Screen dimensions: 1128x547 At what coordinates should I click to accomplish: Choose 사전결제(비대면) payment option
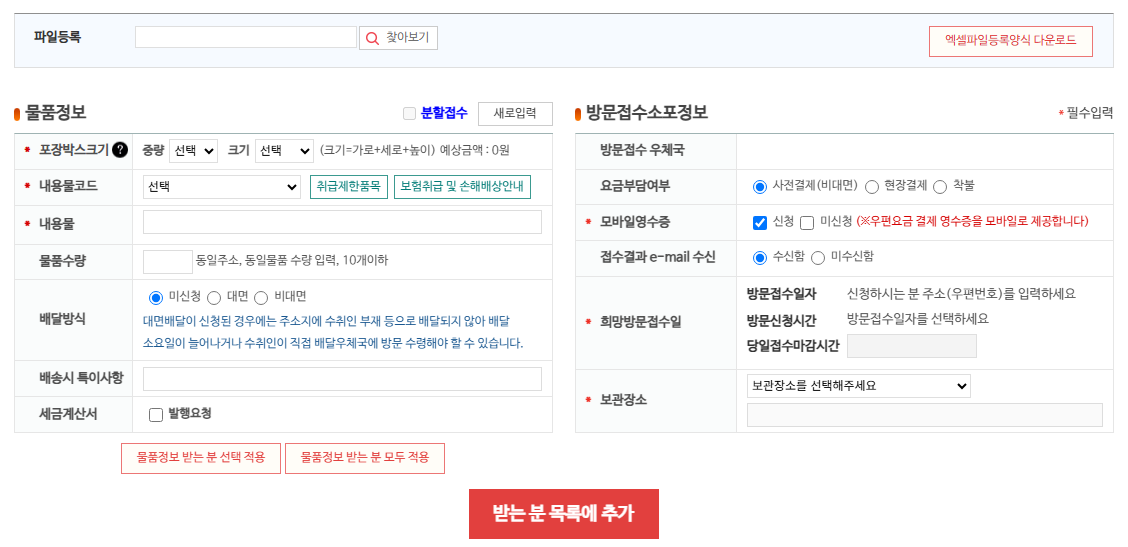760,187
